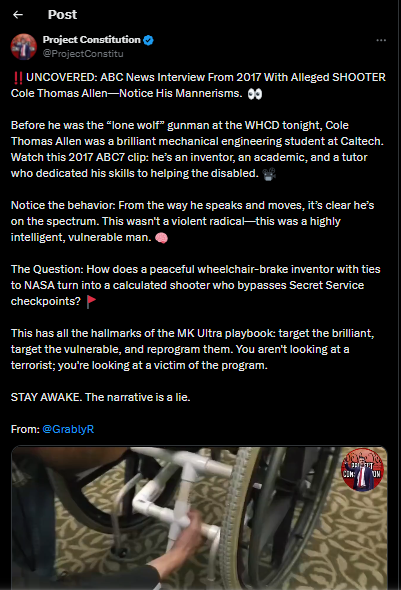Open the three-dot more options menu

pos(381,40)
